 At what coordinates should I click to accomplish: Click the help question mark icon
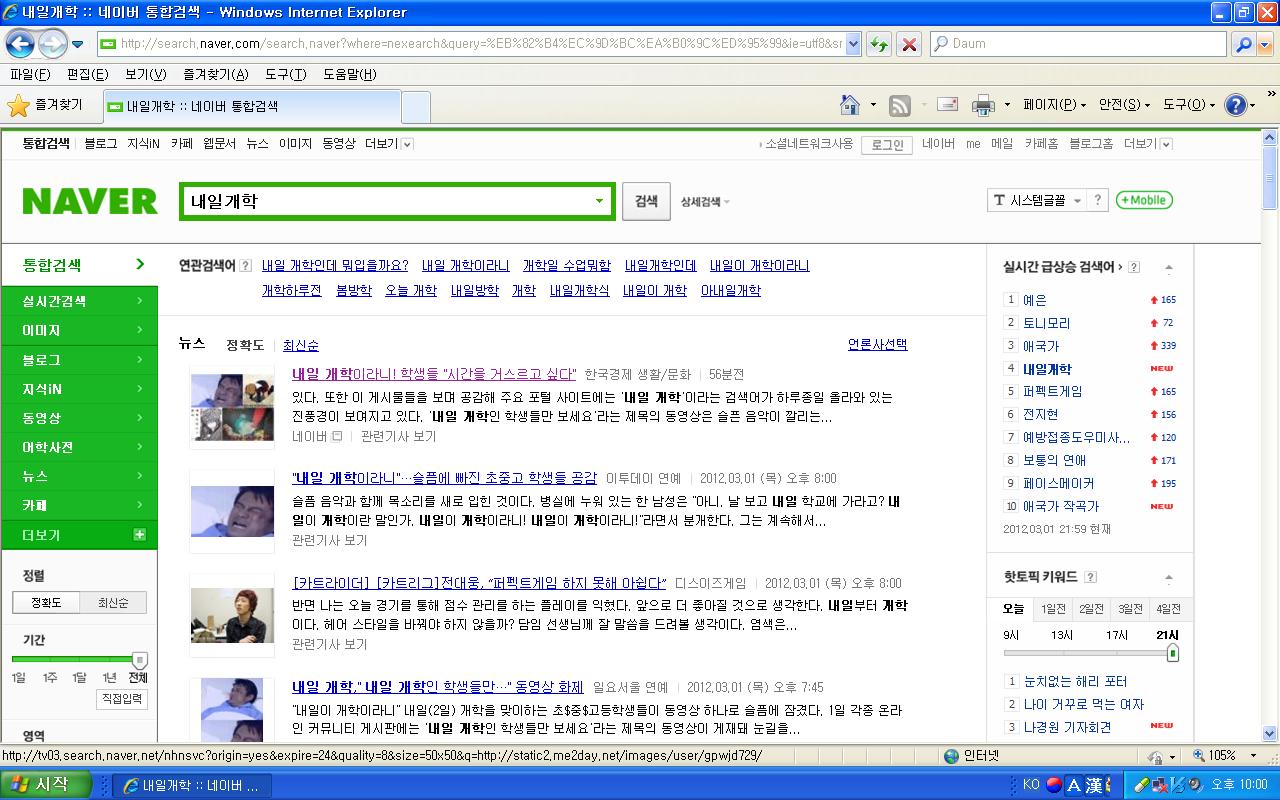tap(1236, 105)
